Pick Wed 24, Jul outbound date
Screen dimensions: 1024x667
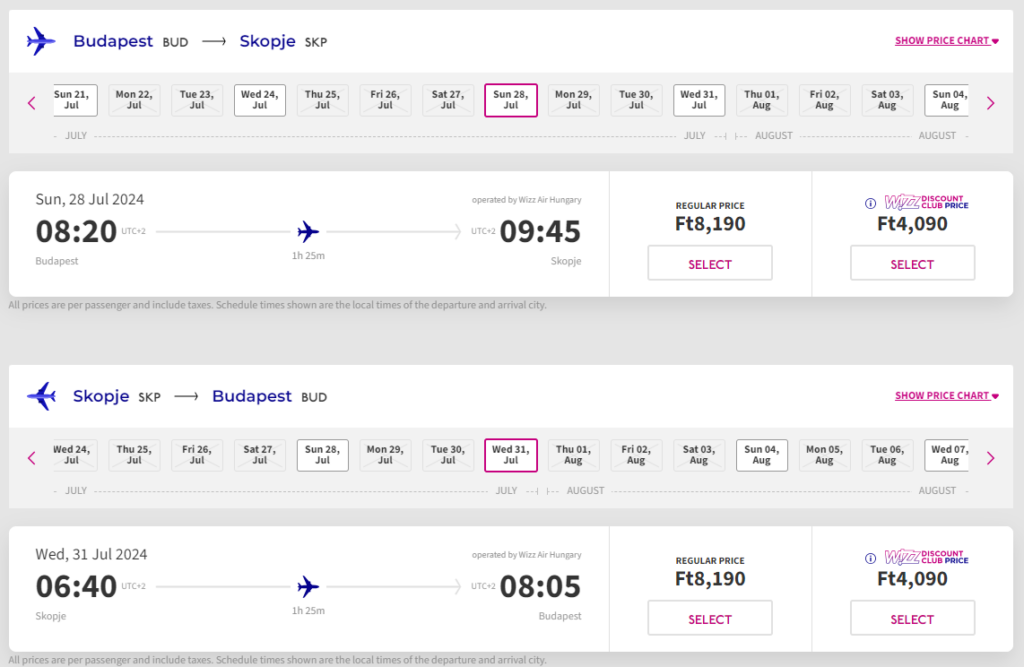coord(260,100)
